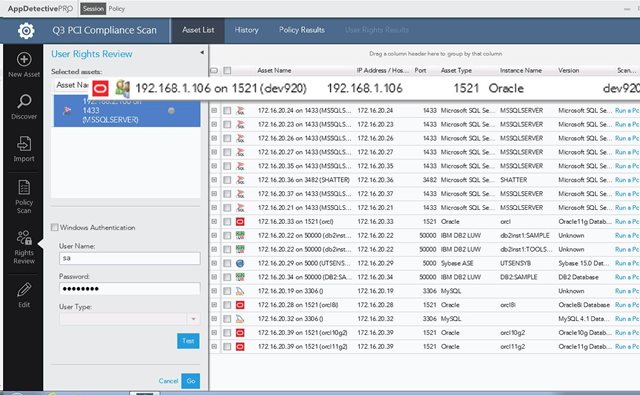Switch to the Asset List tab

198,30
